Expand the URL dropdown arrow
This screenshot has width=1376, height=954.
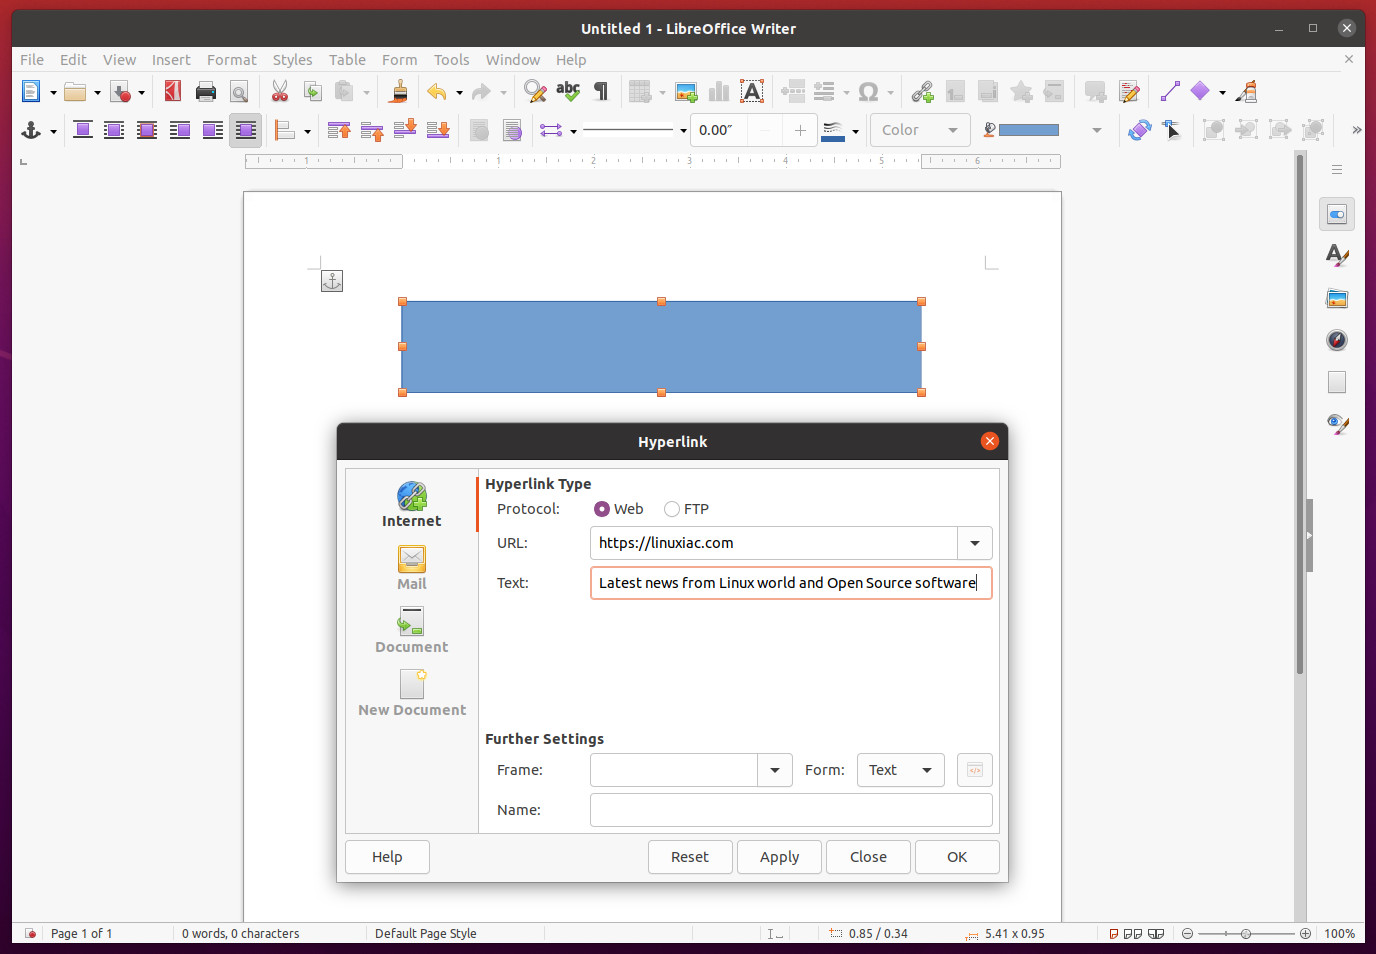(975, 543)
